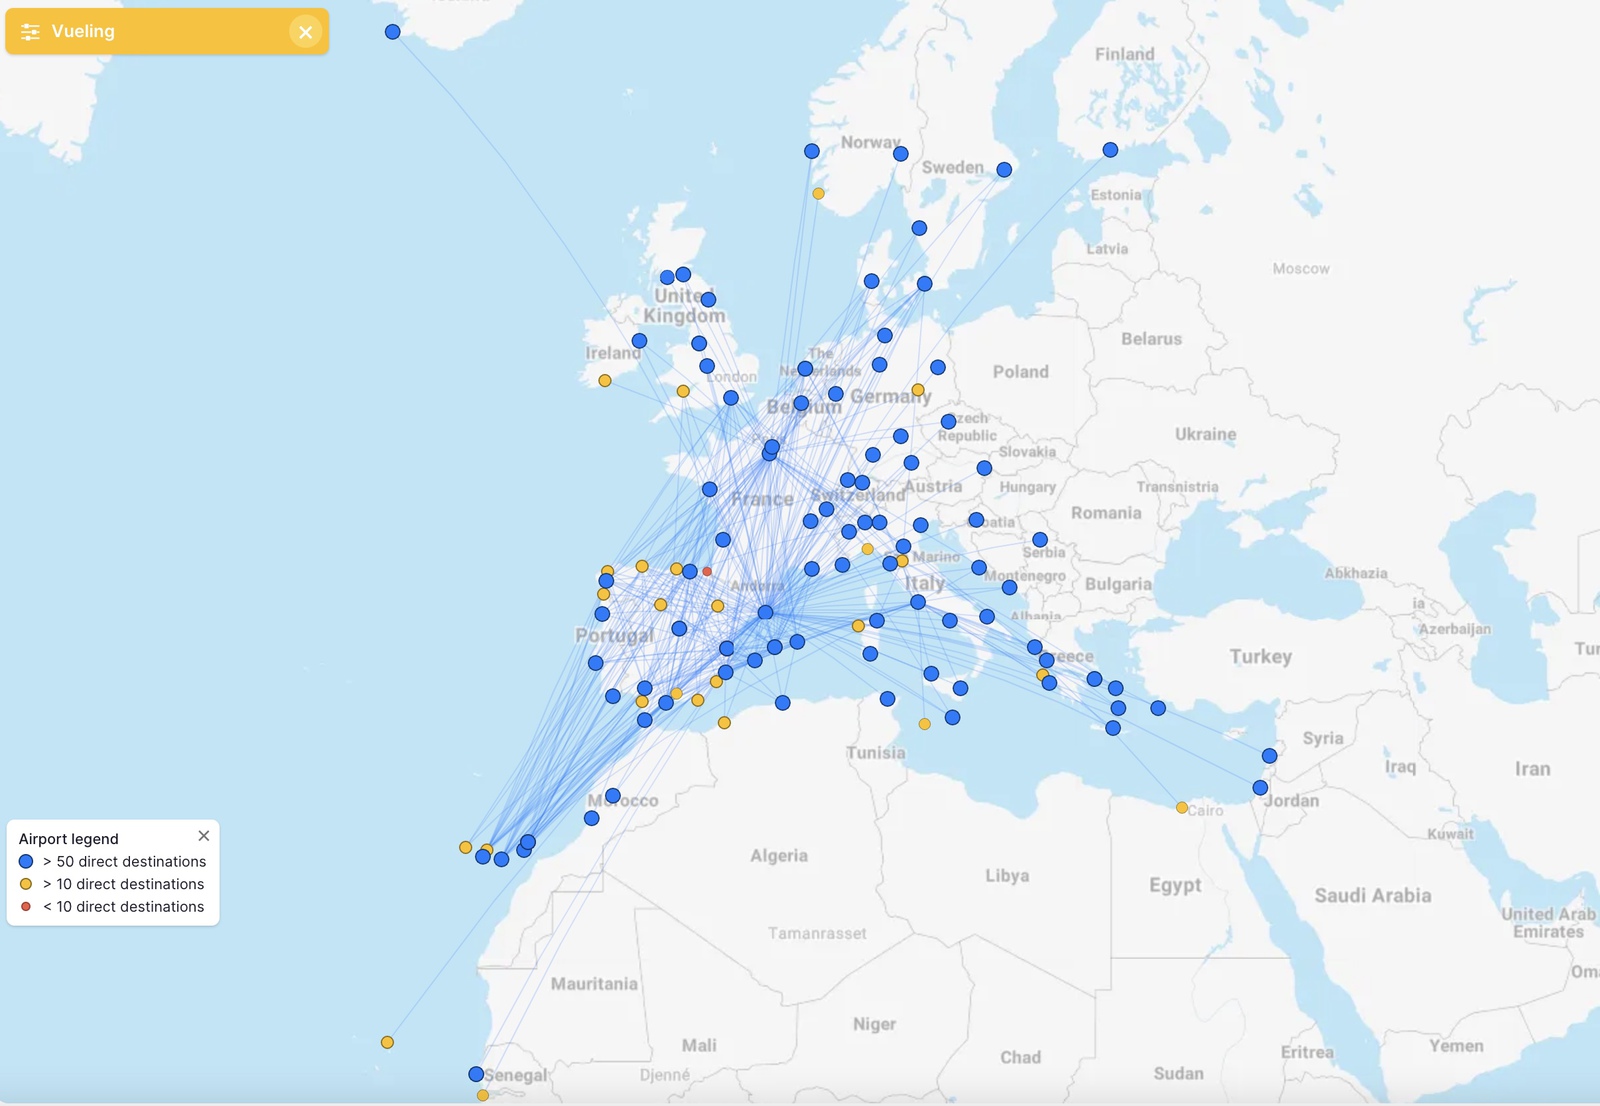Click the blue airport marker in Sweden
The height and width of the screenshot is (1106, 1600).
[1004, 170]
